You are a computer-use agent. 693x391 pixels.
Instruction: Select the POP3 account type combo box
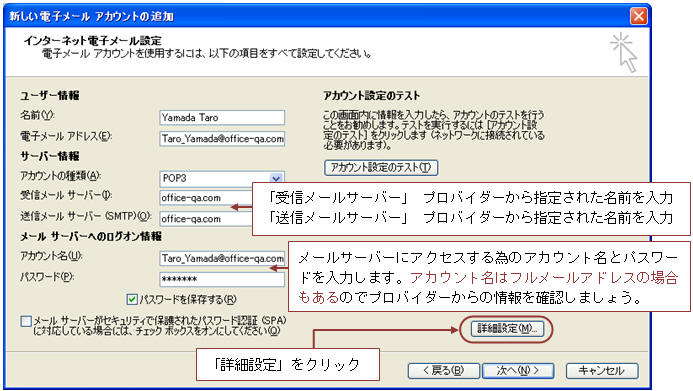click(221, 178)
